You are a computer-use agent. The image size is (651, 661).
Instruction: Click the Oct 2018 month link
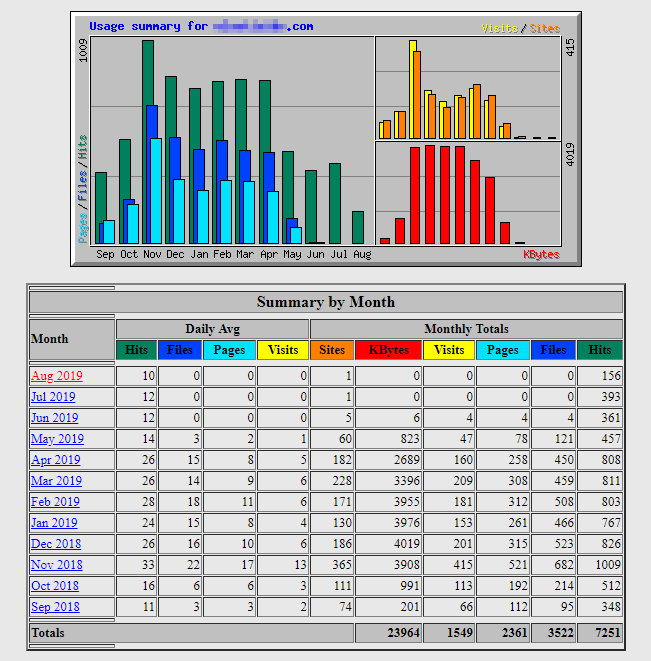pyautogui.click(x=55, y=586)
